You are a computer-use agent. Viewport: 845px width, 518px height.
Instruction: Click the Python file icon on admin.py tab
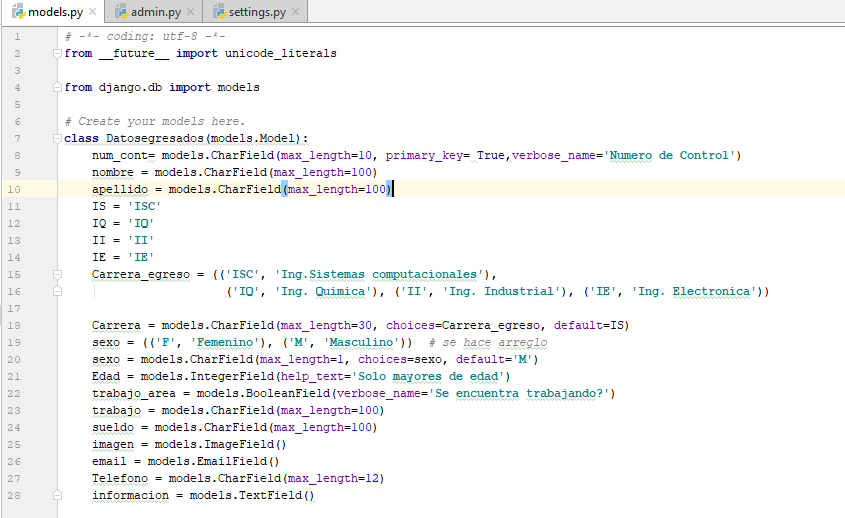click(x=122, y=11)
